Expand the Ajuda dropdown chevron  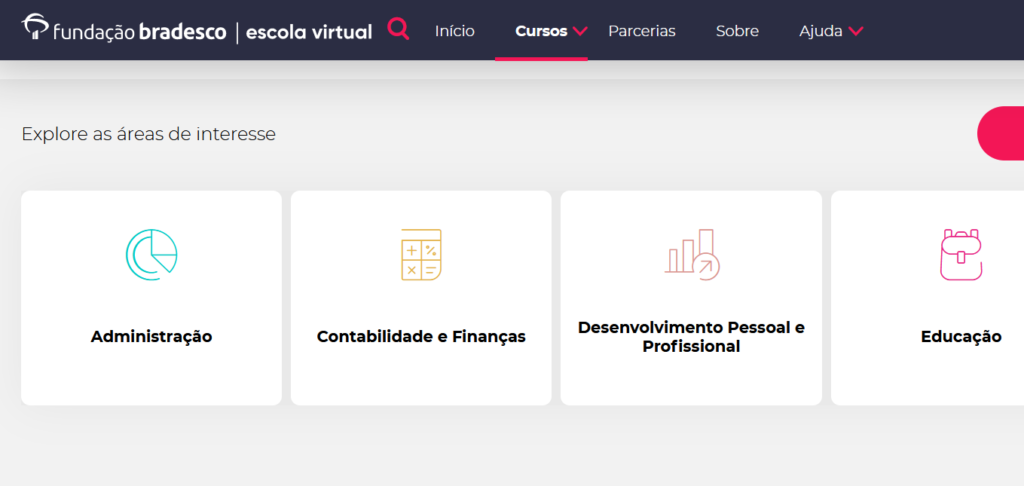[x=856, y=31]
